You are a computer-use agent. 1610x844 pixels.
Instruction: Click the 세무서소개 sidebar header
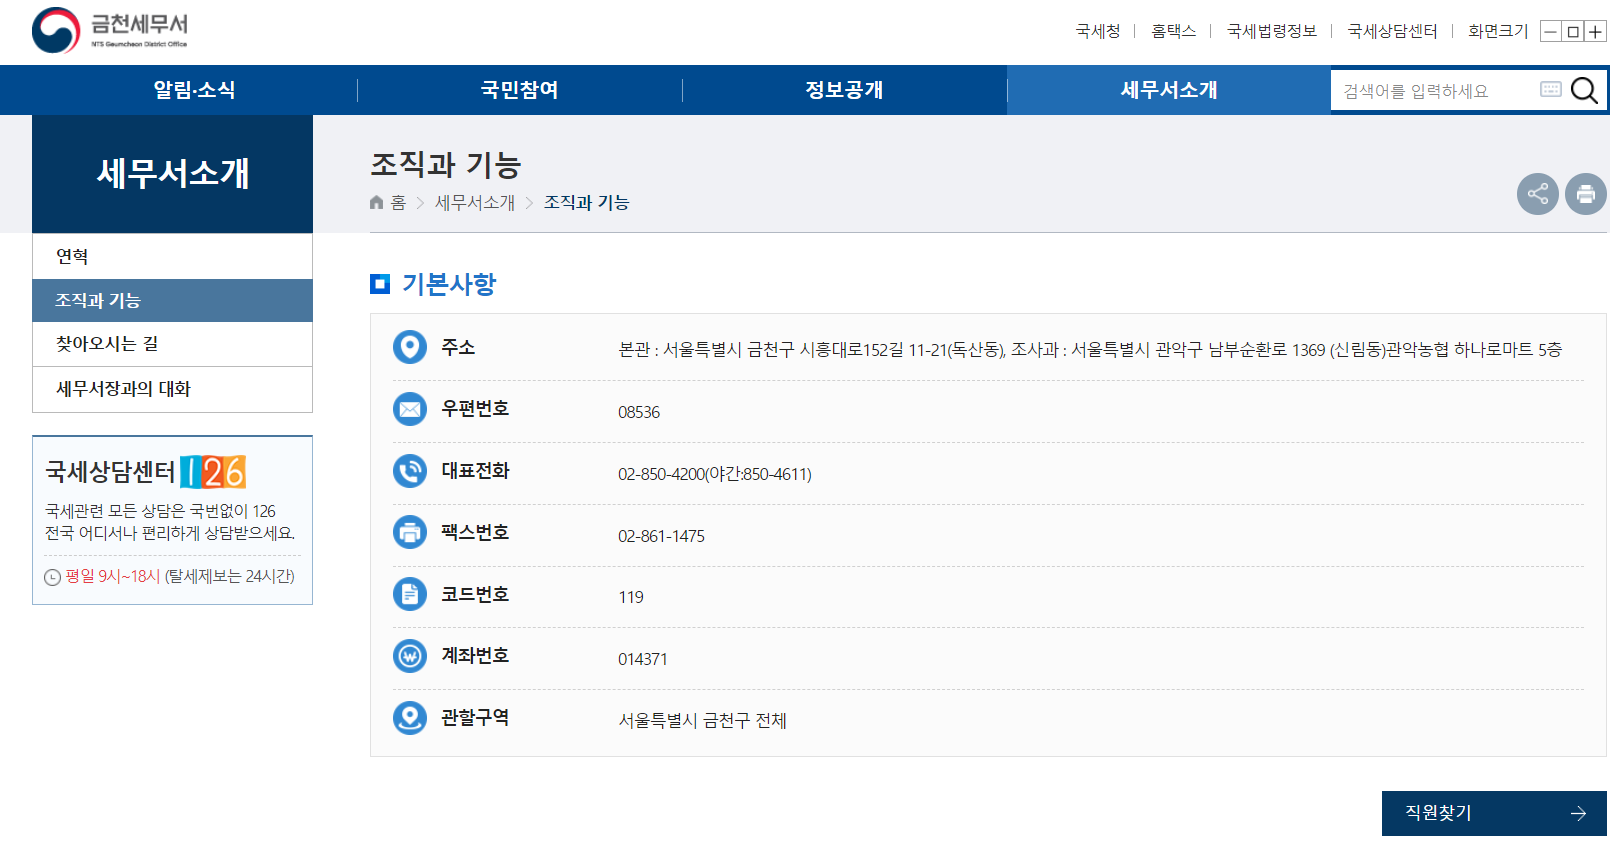tap(172, 174)
